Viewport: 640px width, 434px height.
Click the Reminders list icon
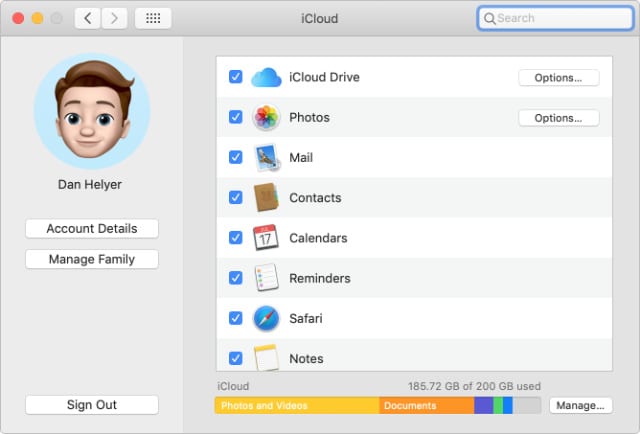pos(267,278)
